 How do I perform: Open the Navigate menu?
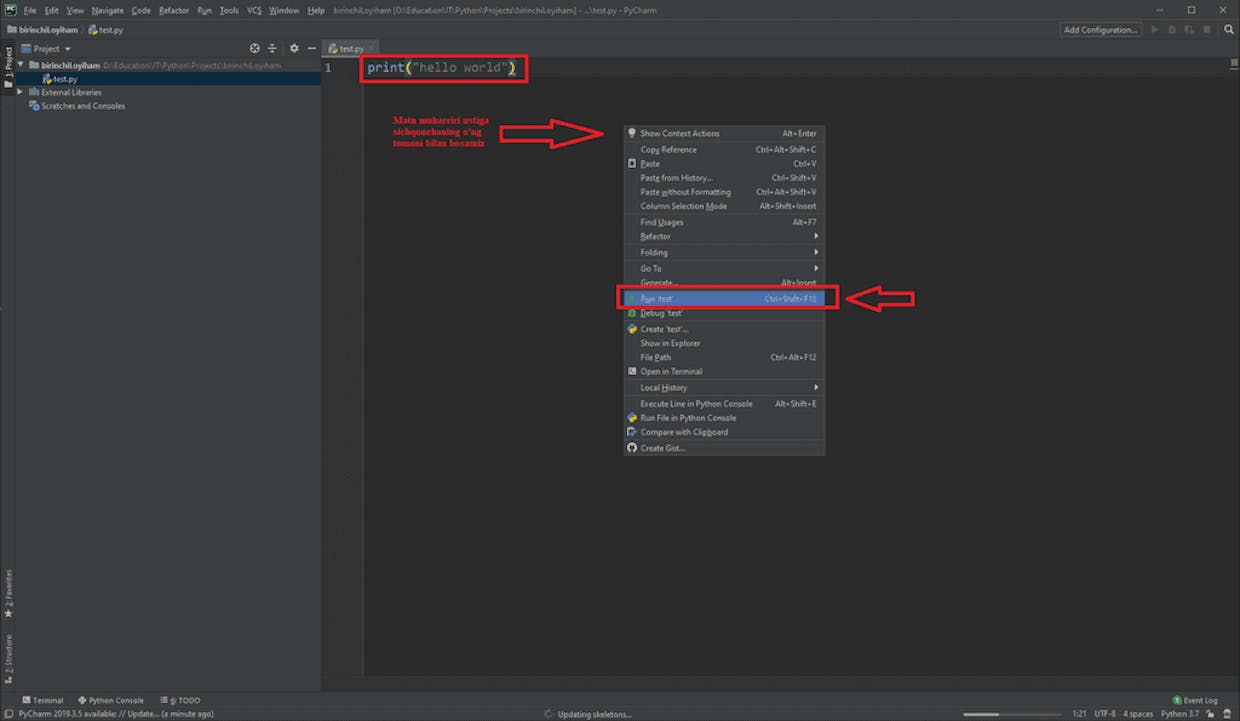click(x=108, y=10)
